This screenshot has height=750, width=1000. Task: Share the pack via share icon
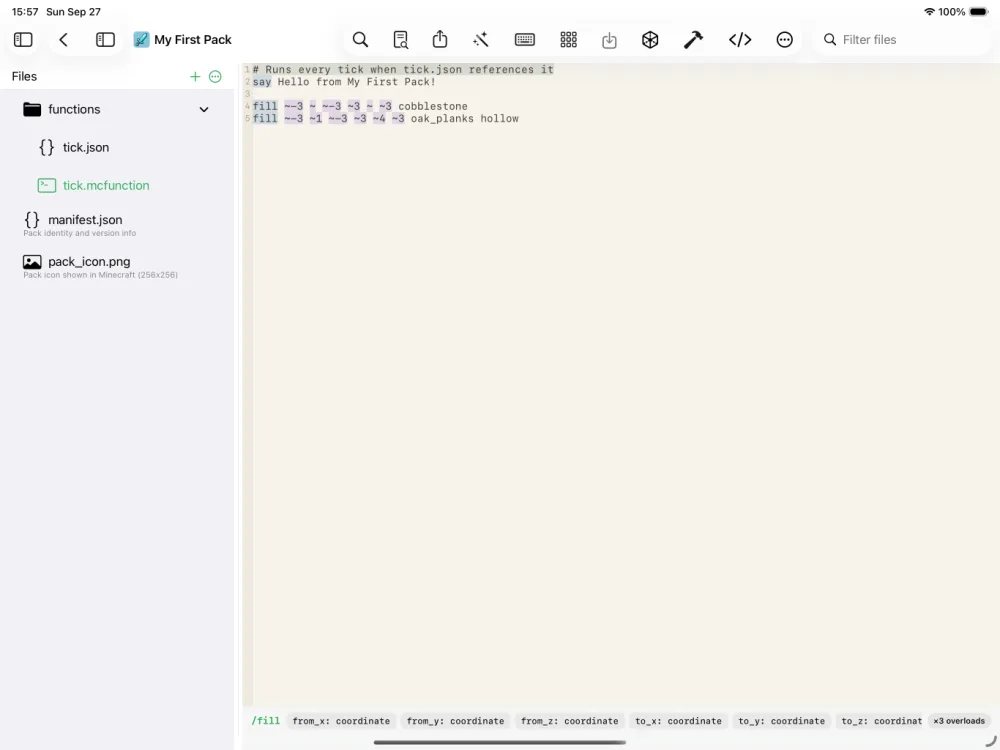pos(440,39)
